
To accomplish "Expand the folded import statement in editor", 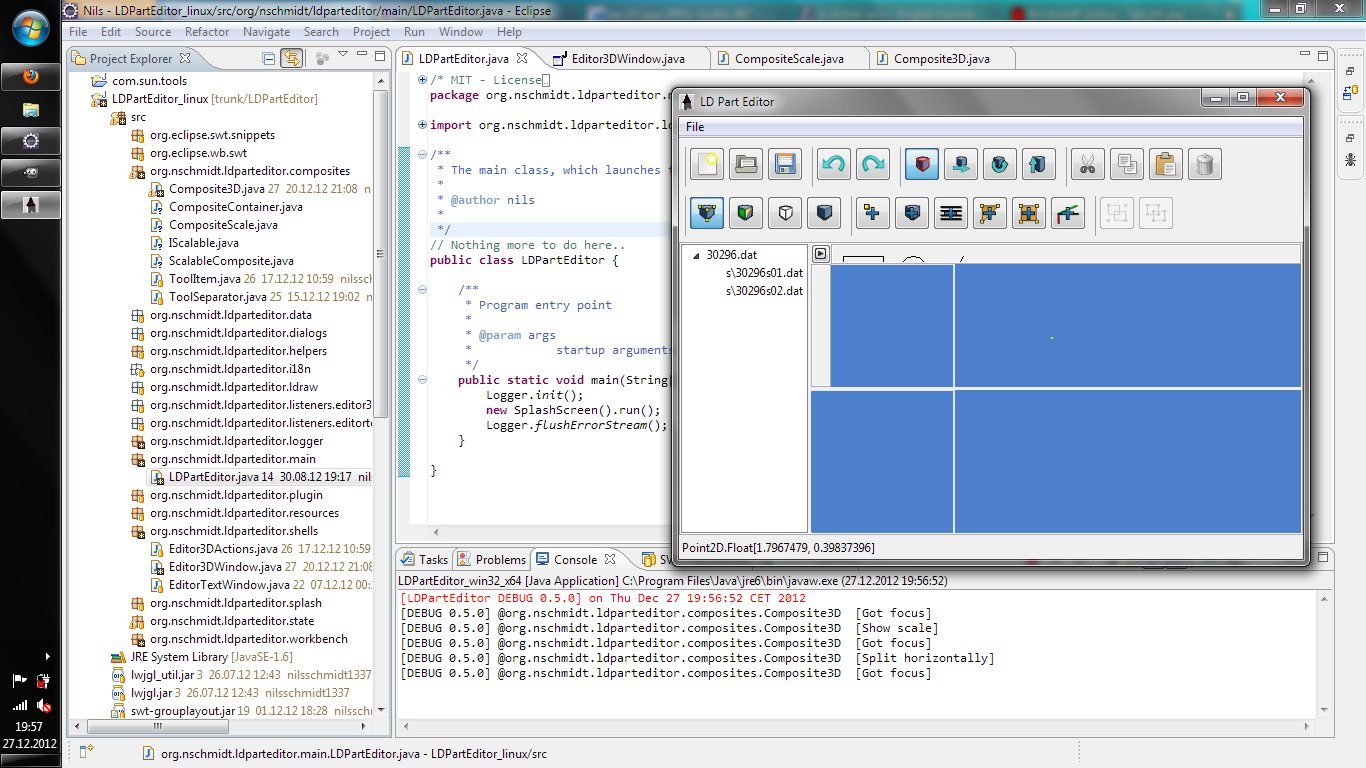I will [422, 126].
